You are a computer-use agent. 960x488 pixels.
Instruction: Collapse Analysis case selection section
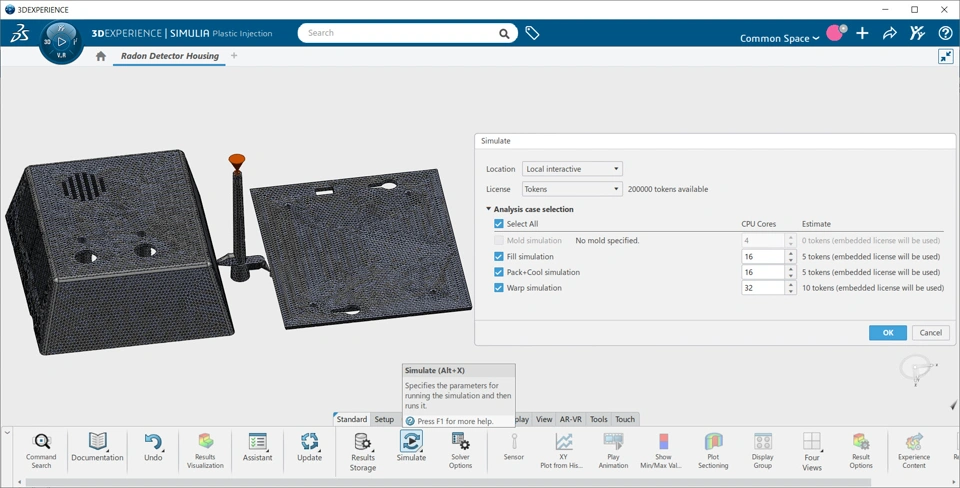click(489, 209)
